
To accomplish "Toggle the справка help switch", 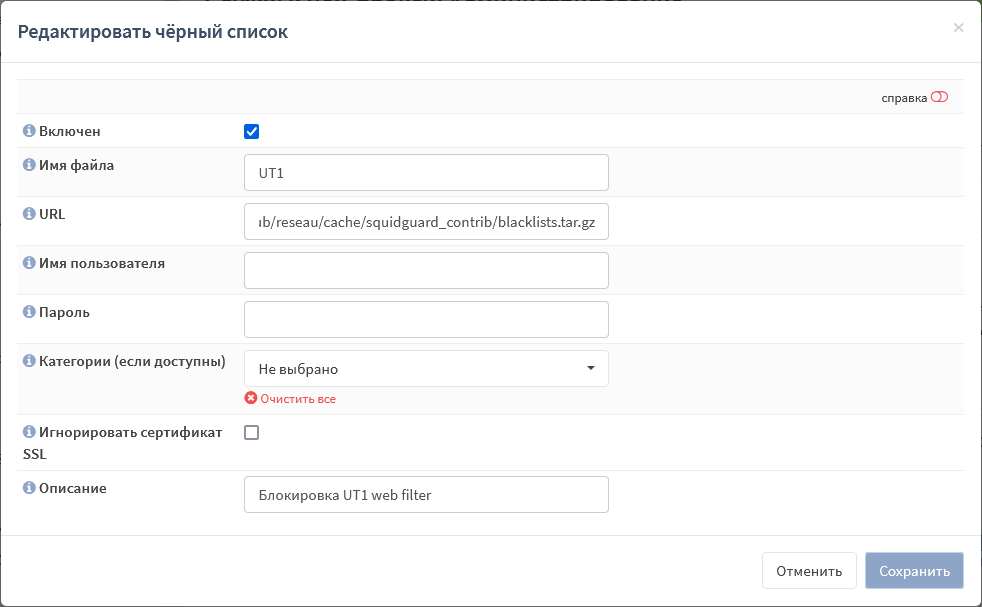I will click(939, 97).
